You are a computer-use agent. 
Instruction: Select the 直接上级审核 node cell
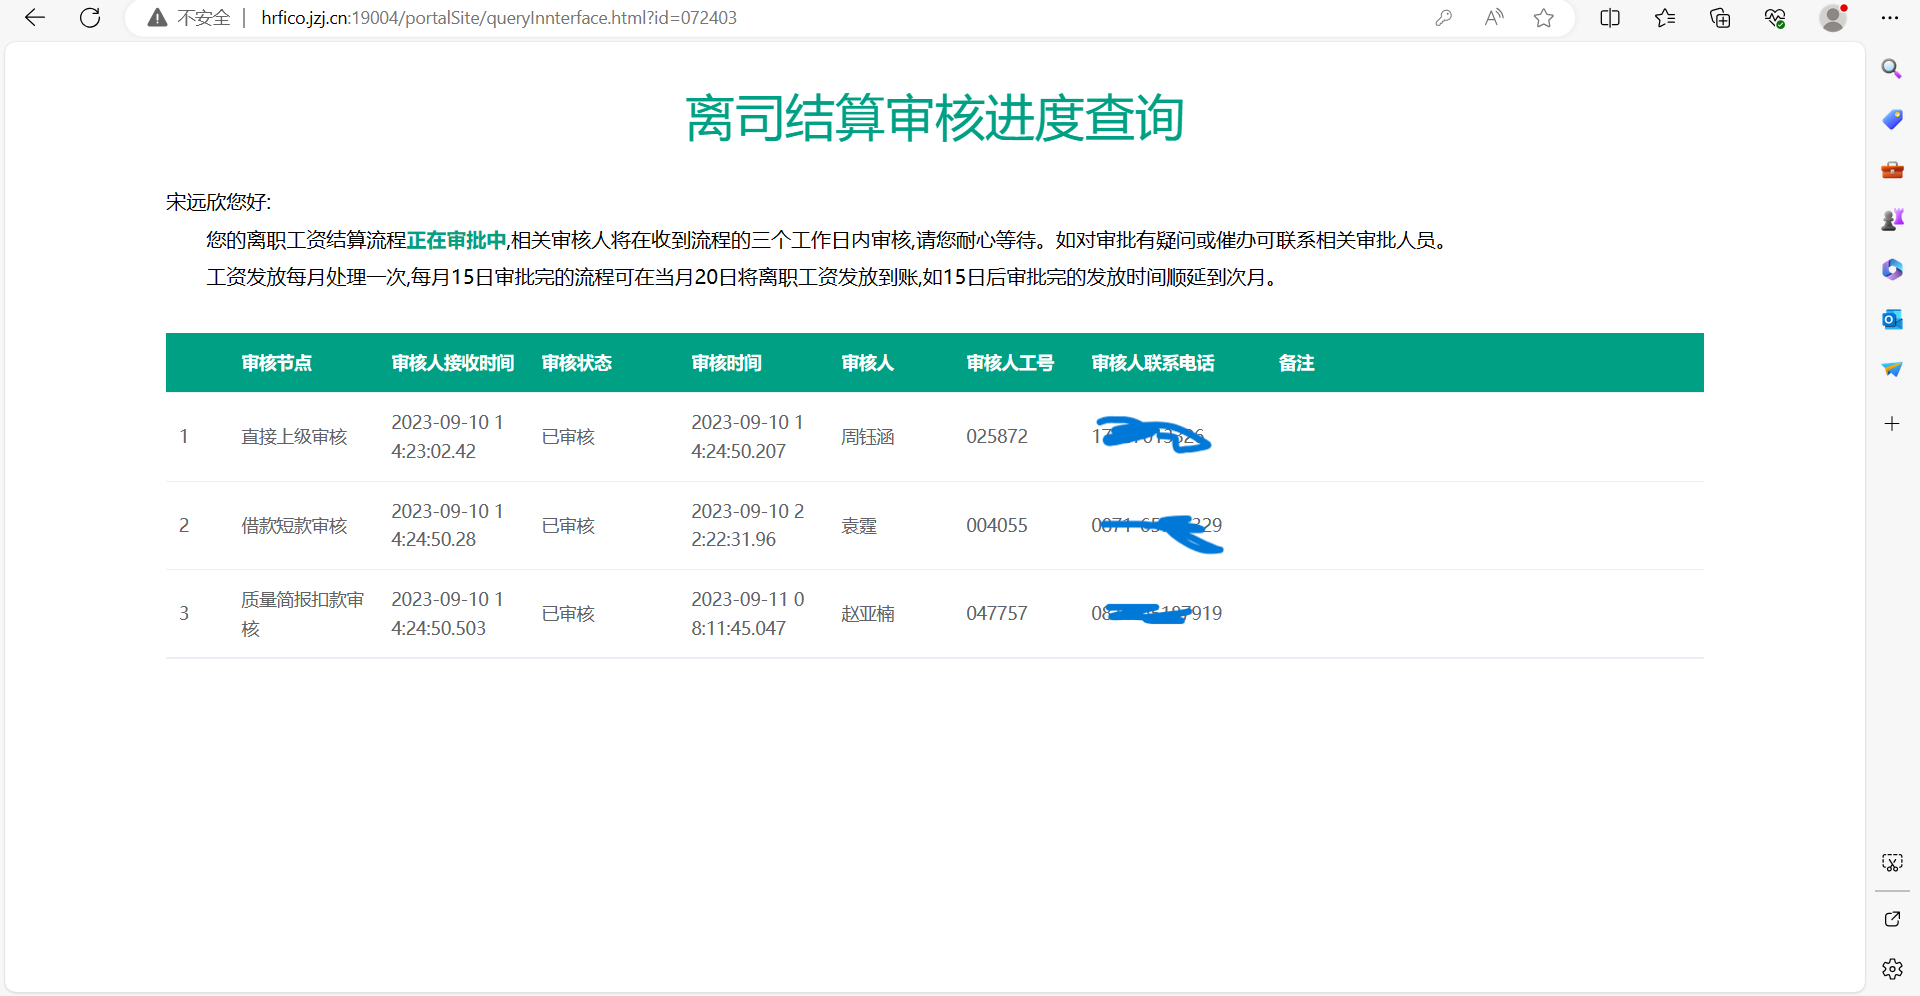[294, 437]
